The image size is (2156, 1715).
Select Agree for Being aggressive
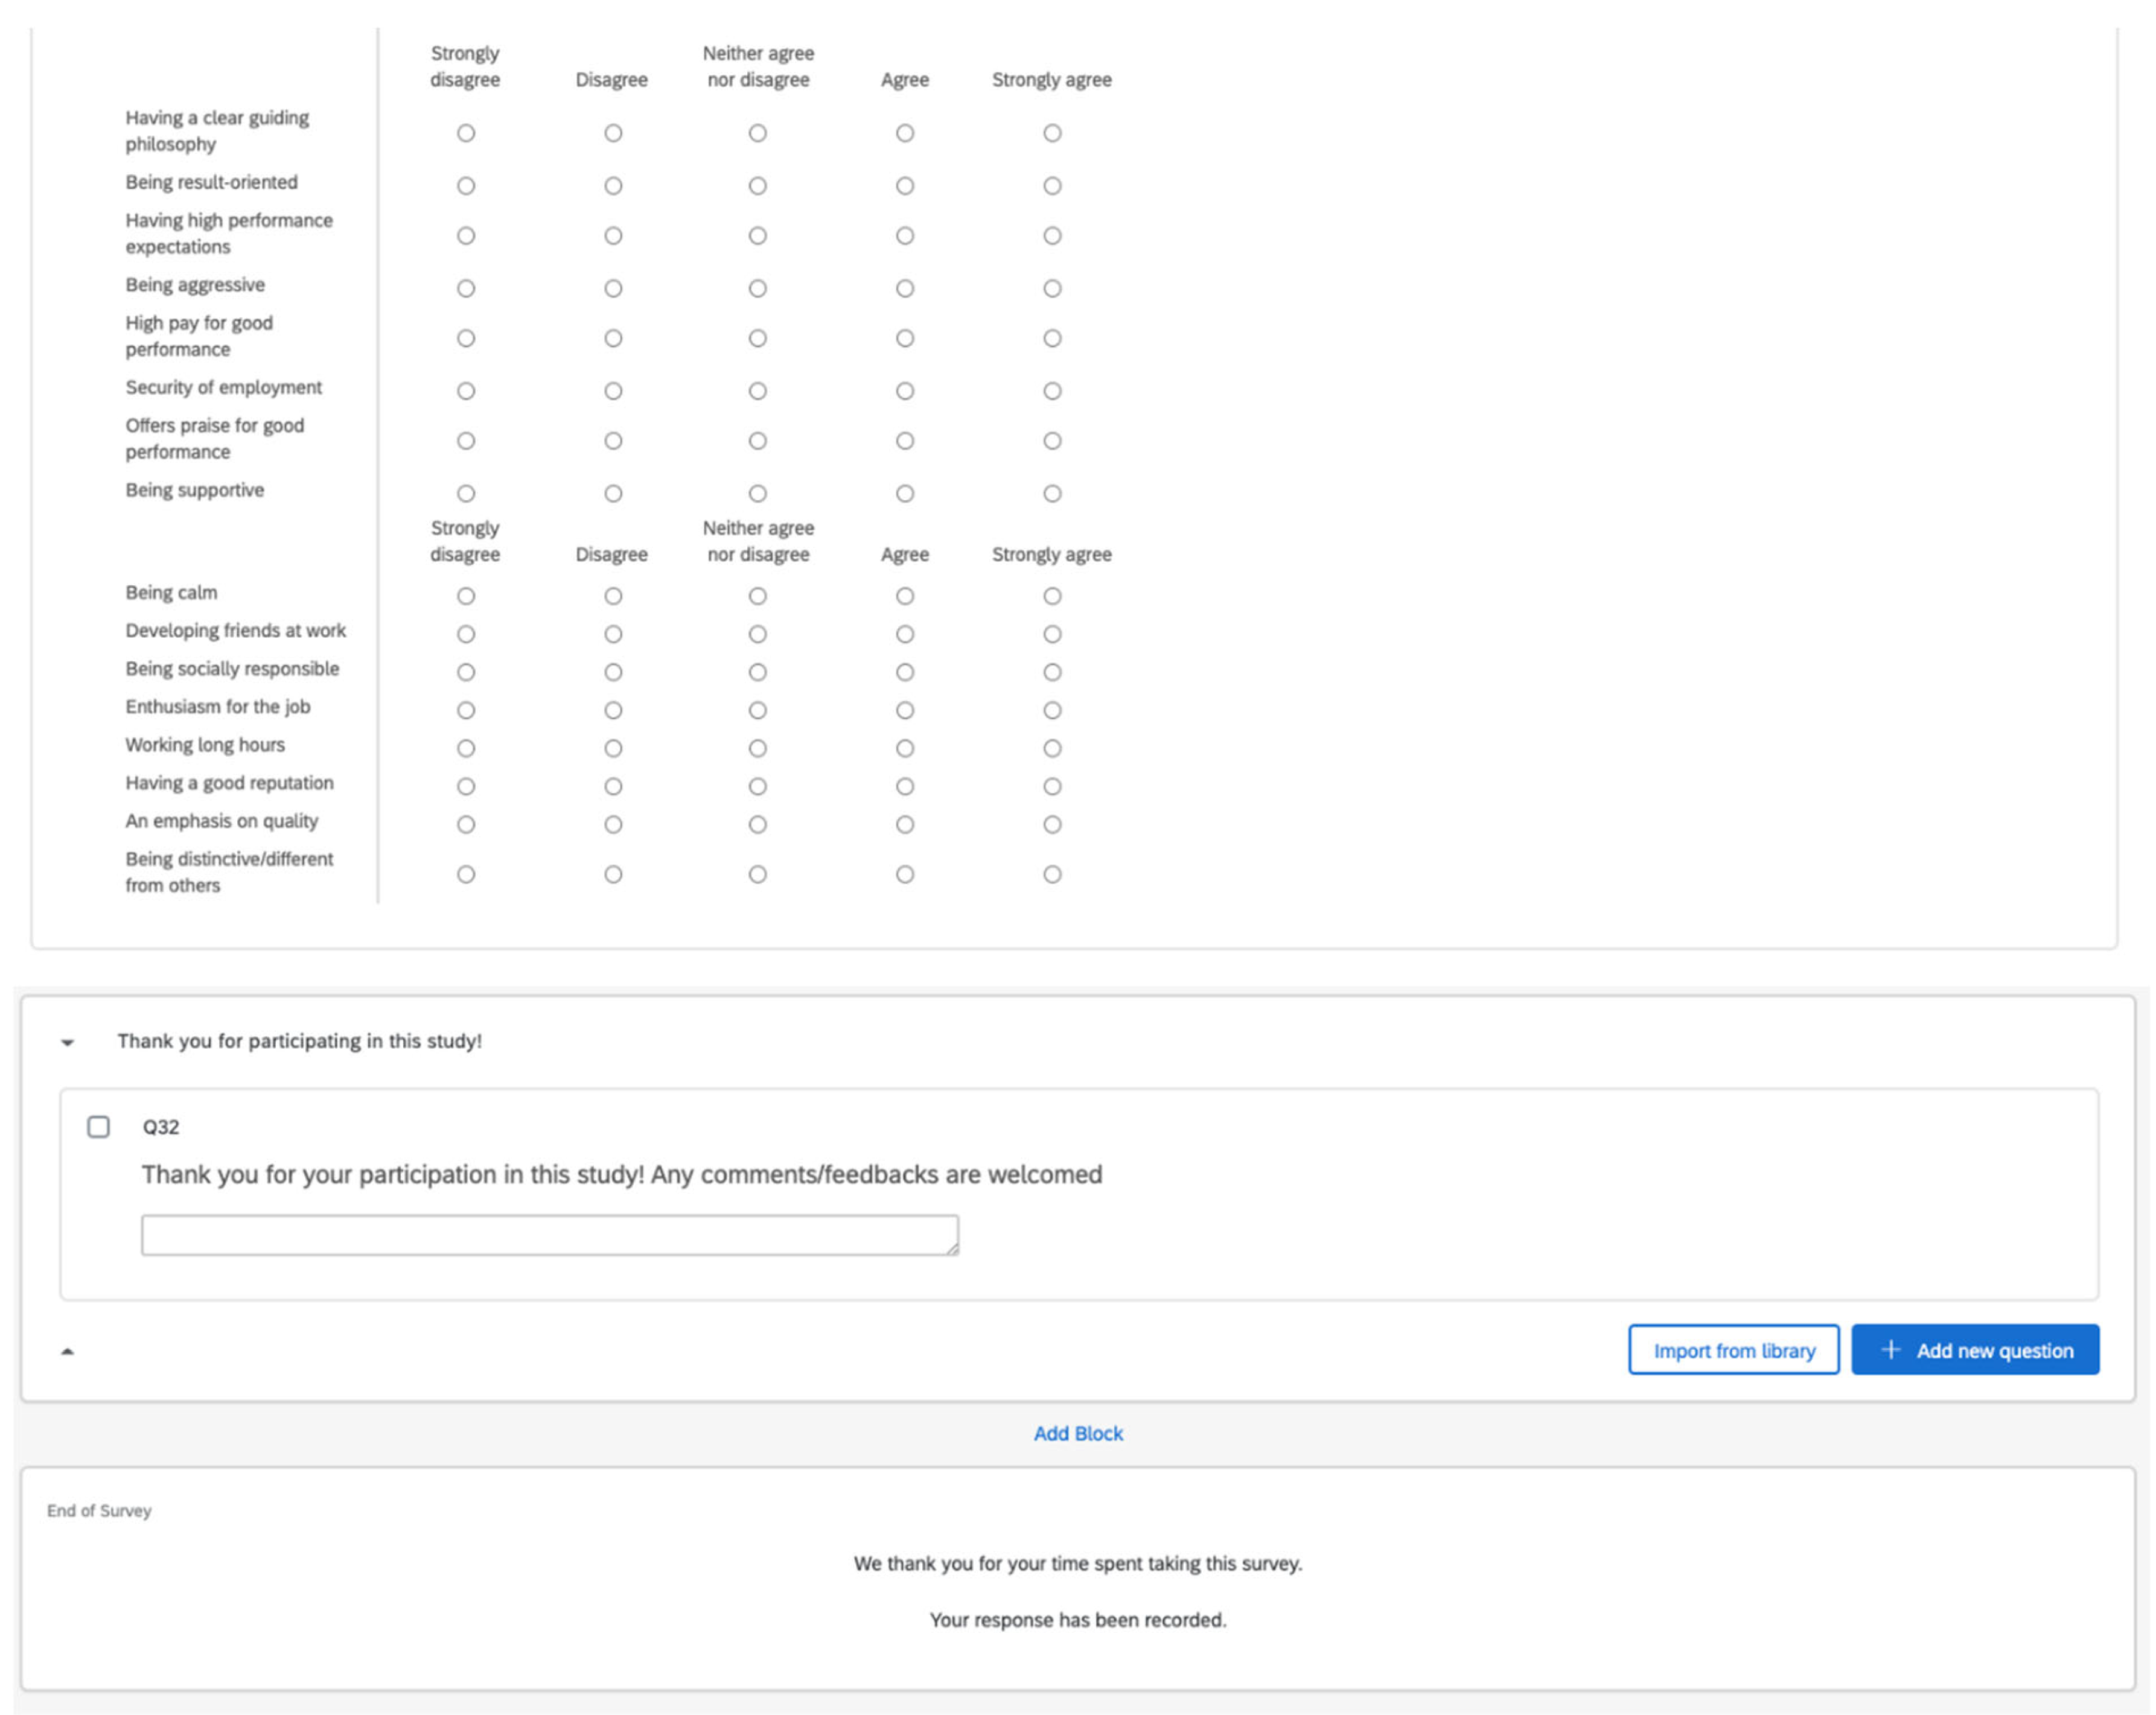coord(905,288)
